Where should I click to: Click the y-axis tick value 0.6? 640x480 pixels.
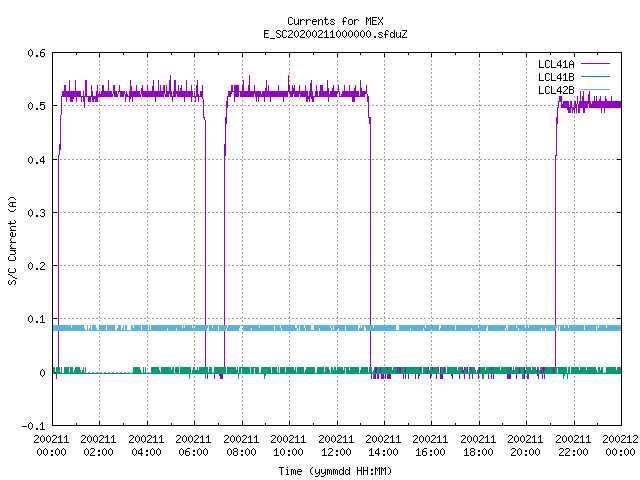click(36, 53)
